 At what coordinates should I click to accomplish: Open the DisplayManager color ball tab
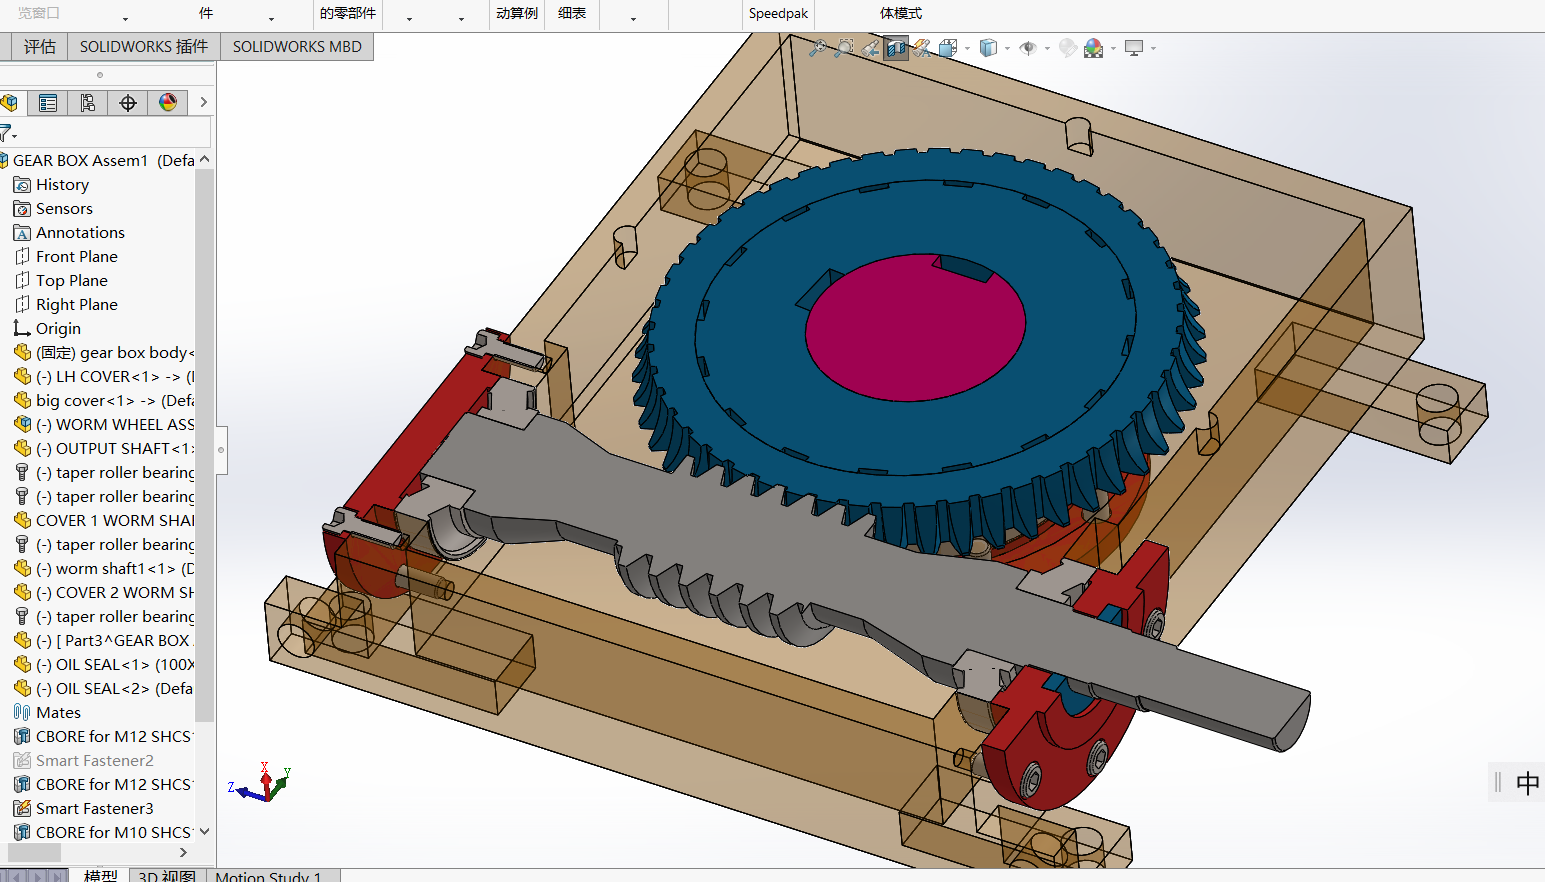(168, 103)
